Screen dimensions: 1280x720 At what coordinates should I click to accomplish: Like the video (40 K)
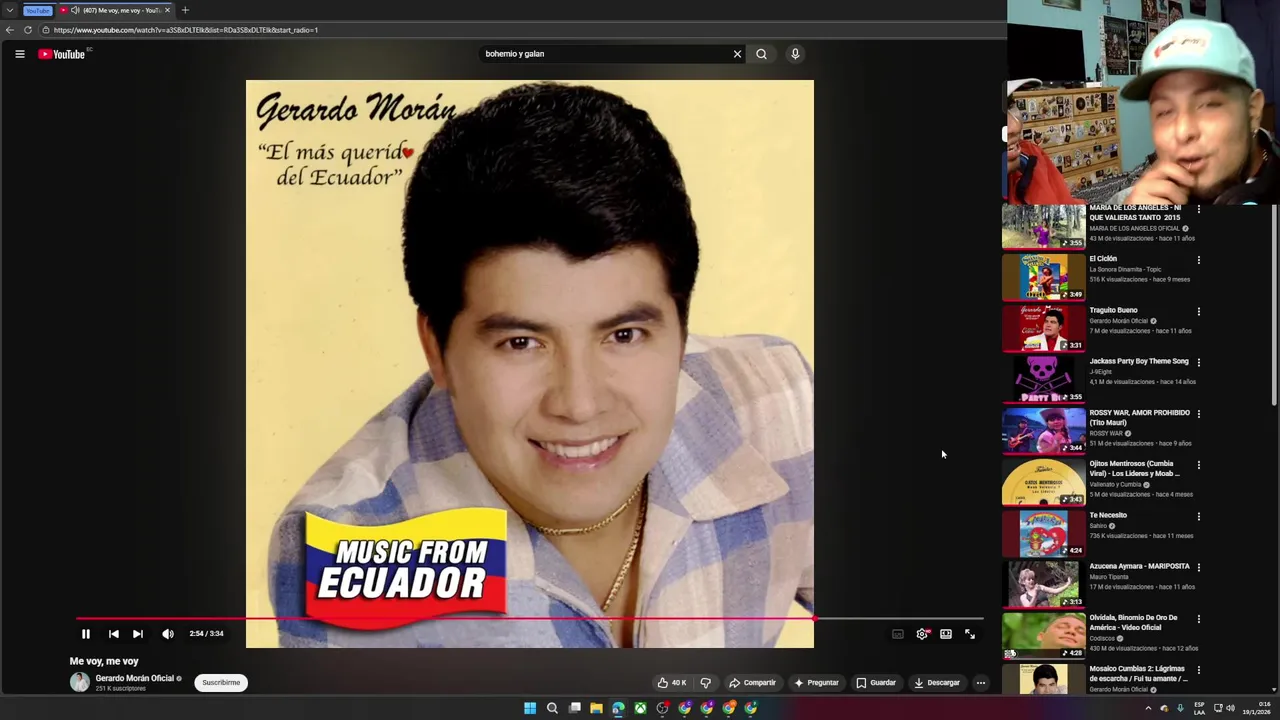coord(672,683)
